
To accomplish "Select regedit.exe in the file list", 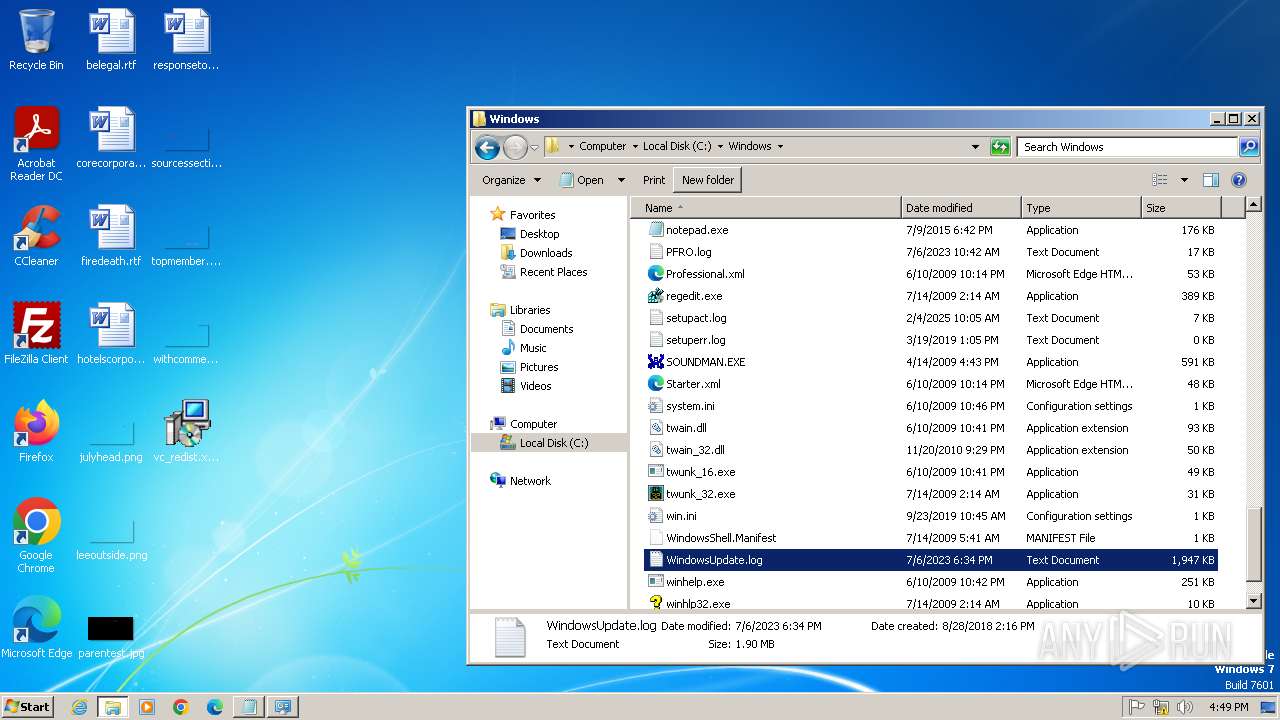I will tap(930, 296).
